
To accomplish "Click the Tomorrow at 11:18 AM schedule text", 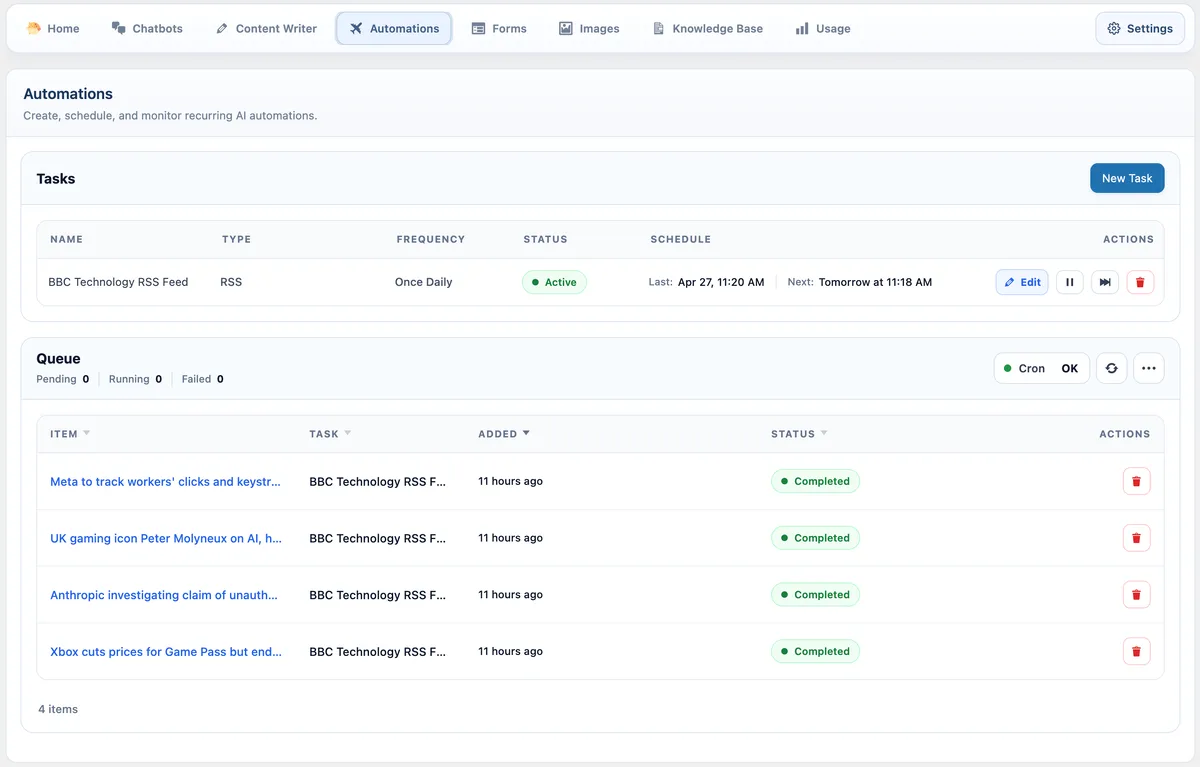I will point(875,282).
